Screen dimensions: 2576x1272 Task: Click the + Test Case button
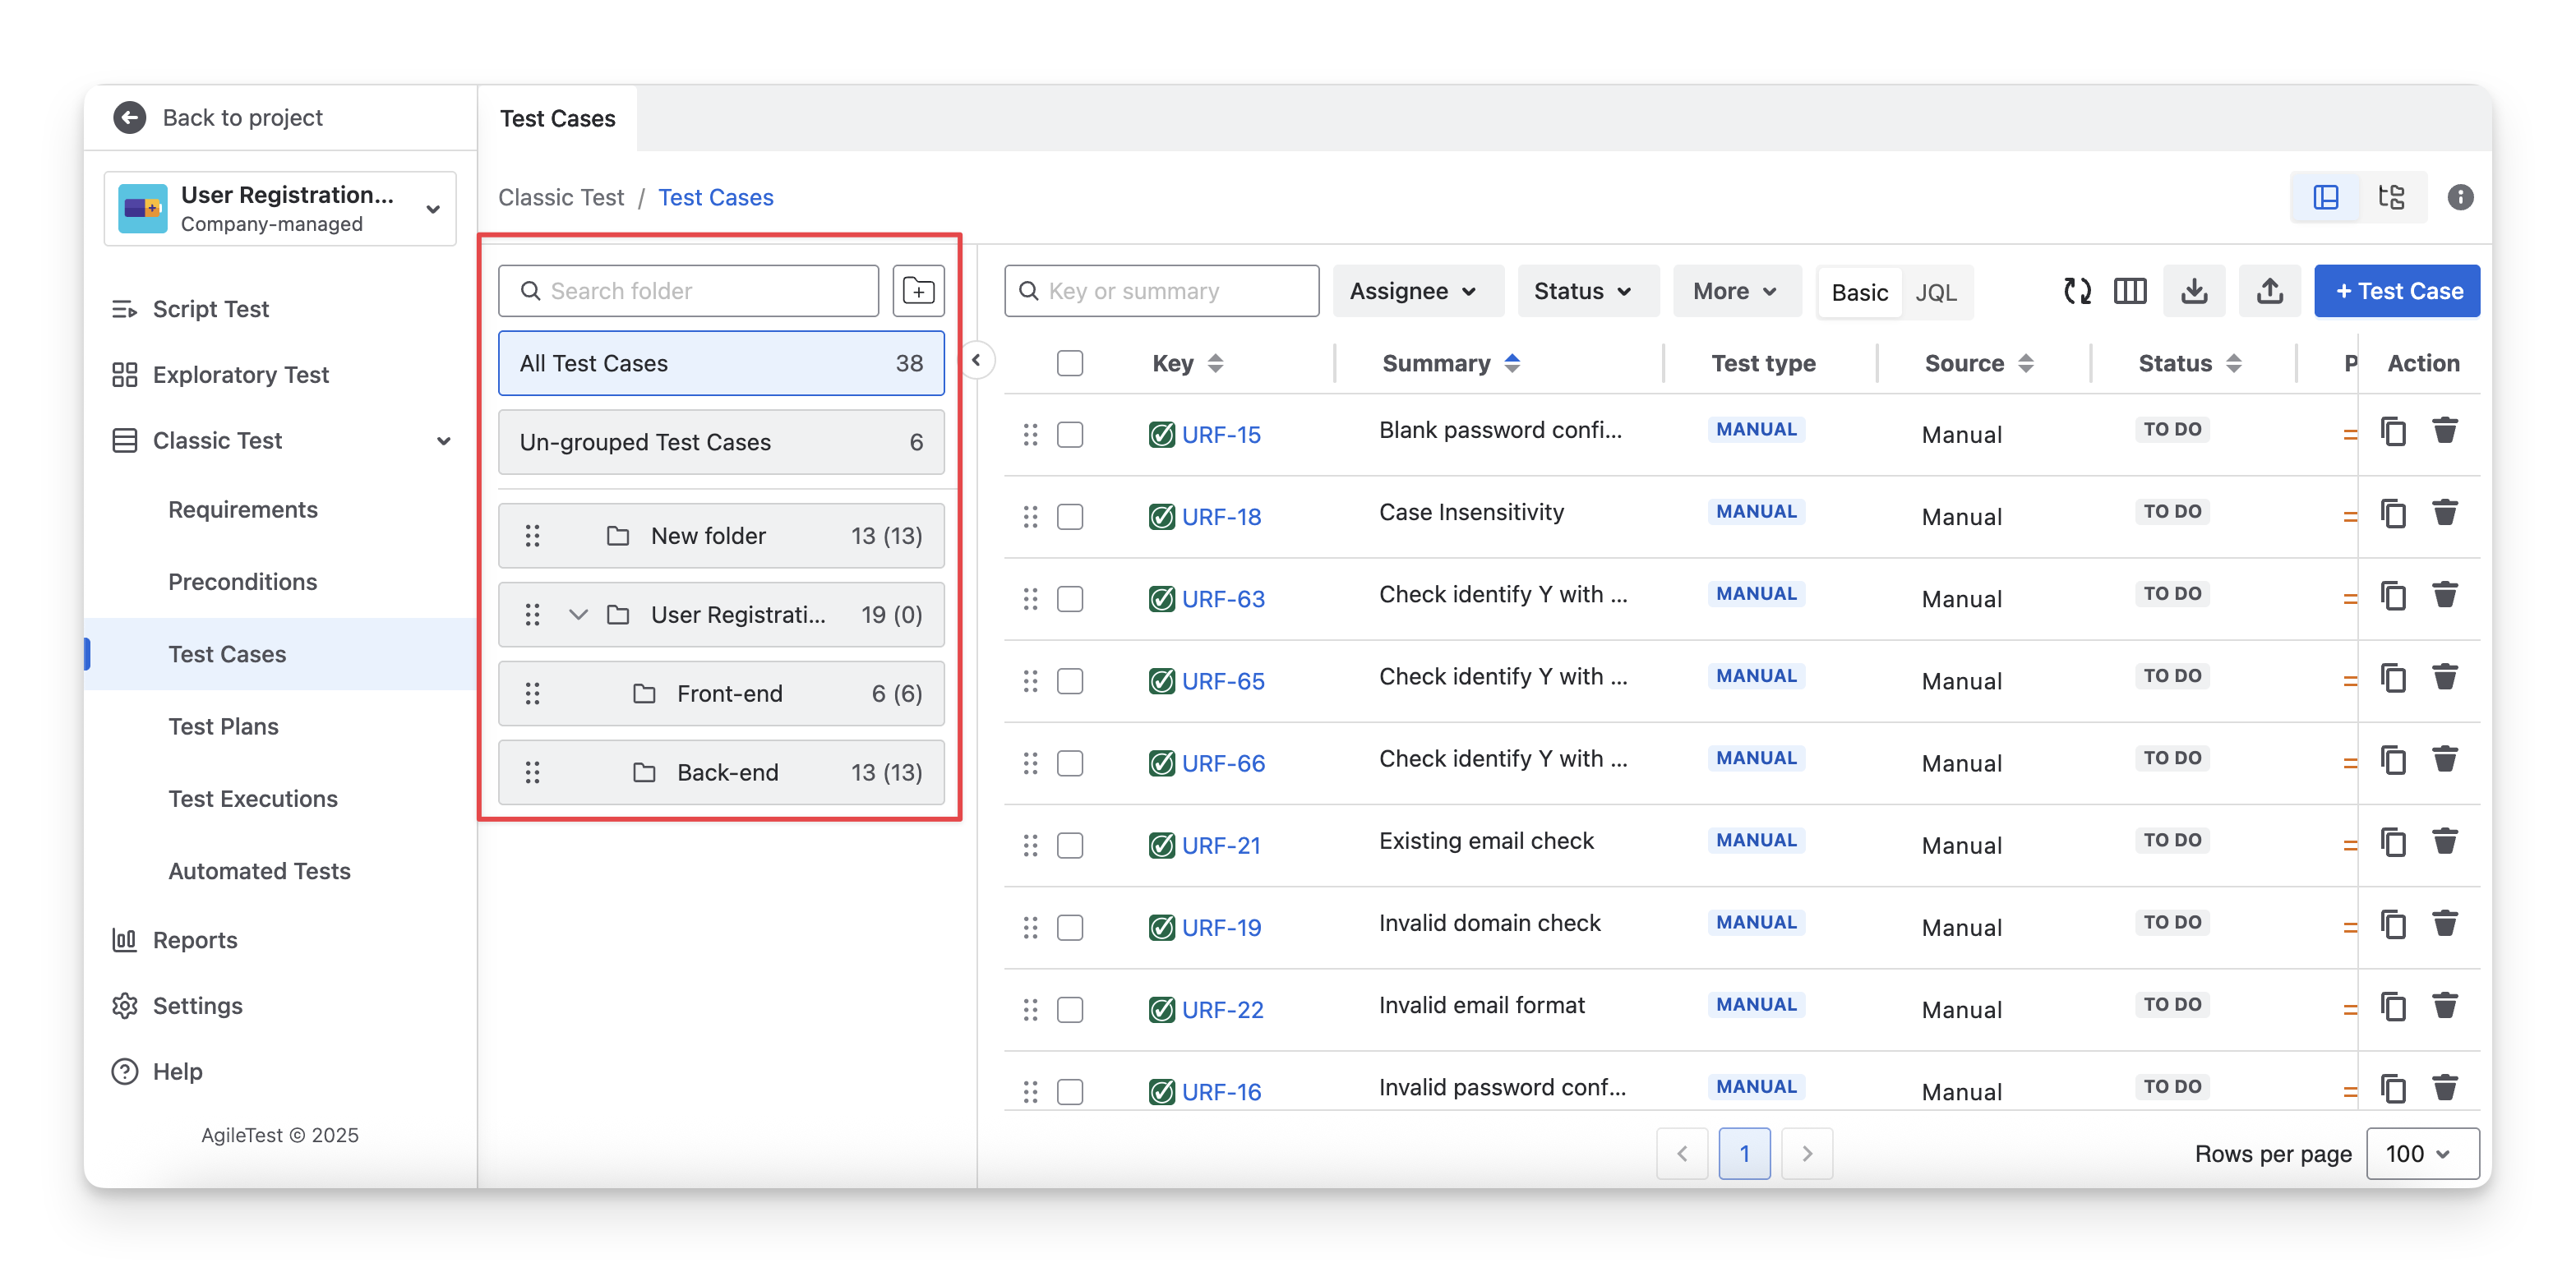2396,291
